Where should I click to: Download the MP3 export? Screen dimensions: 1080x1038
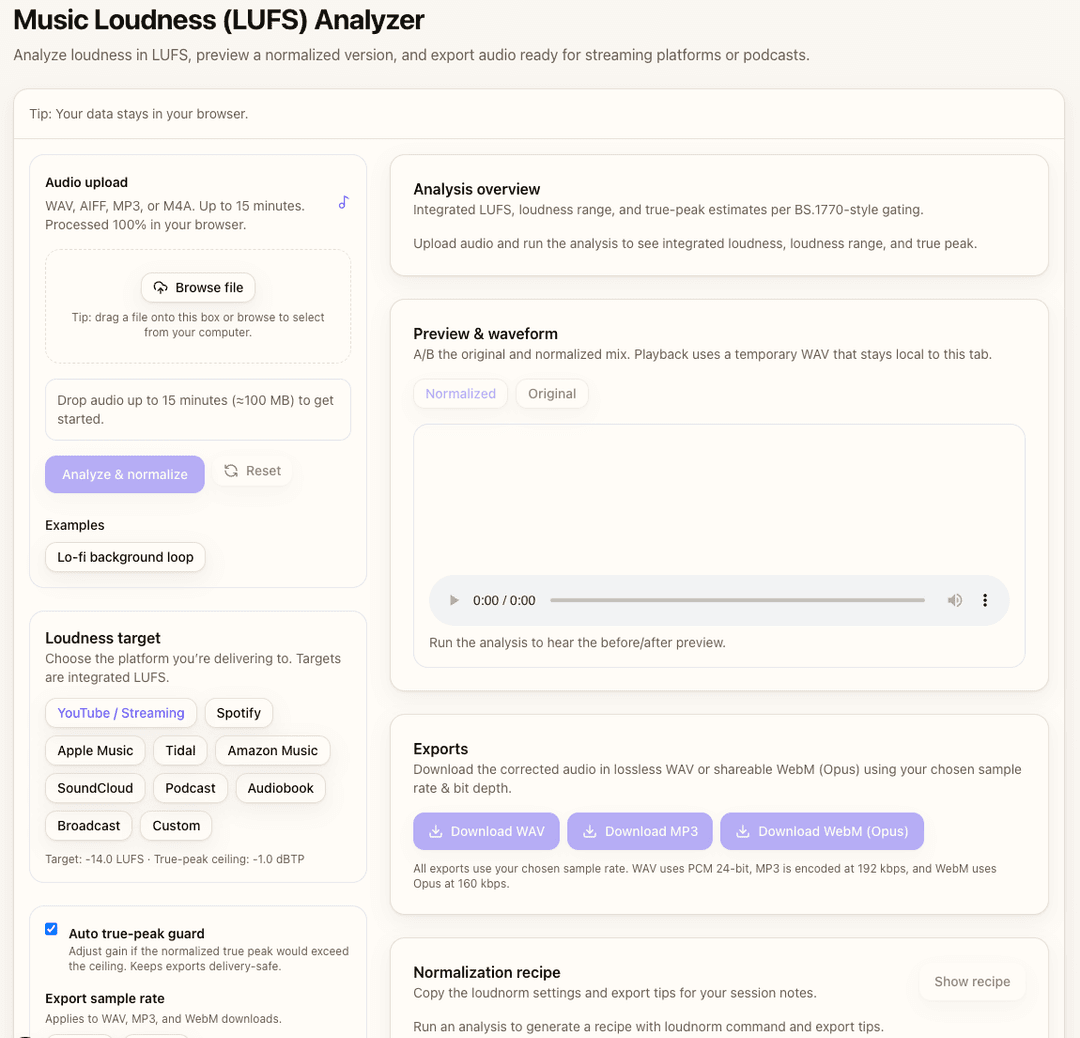[640, 831]
